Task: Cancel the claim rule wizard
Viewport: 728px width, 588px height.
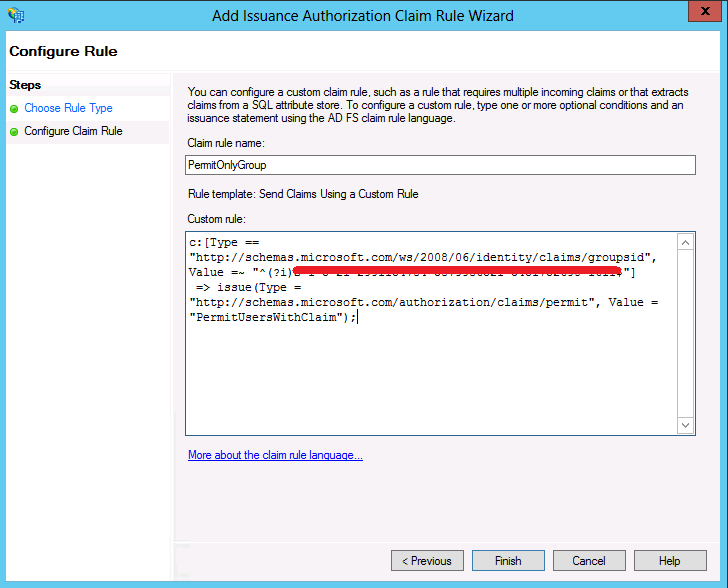Action: (589, 561)
